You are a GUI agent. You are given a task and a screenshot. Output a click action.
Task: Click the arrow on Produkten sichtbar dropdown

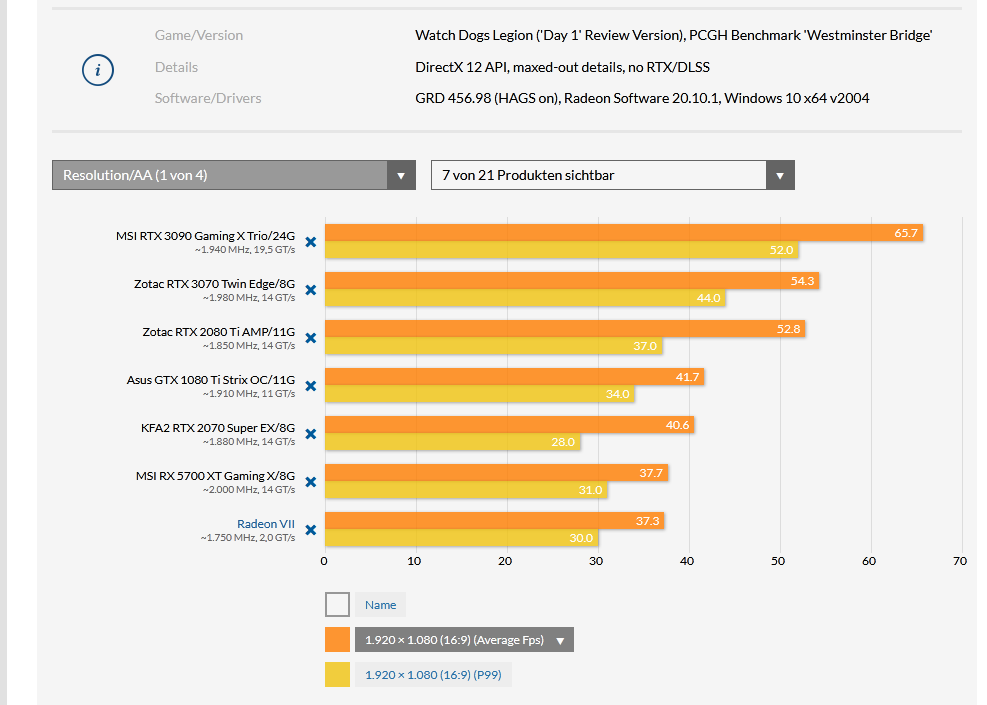tap(780, 176)
